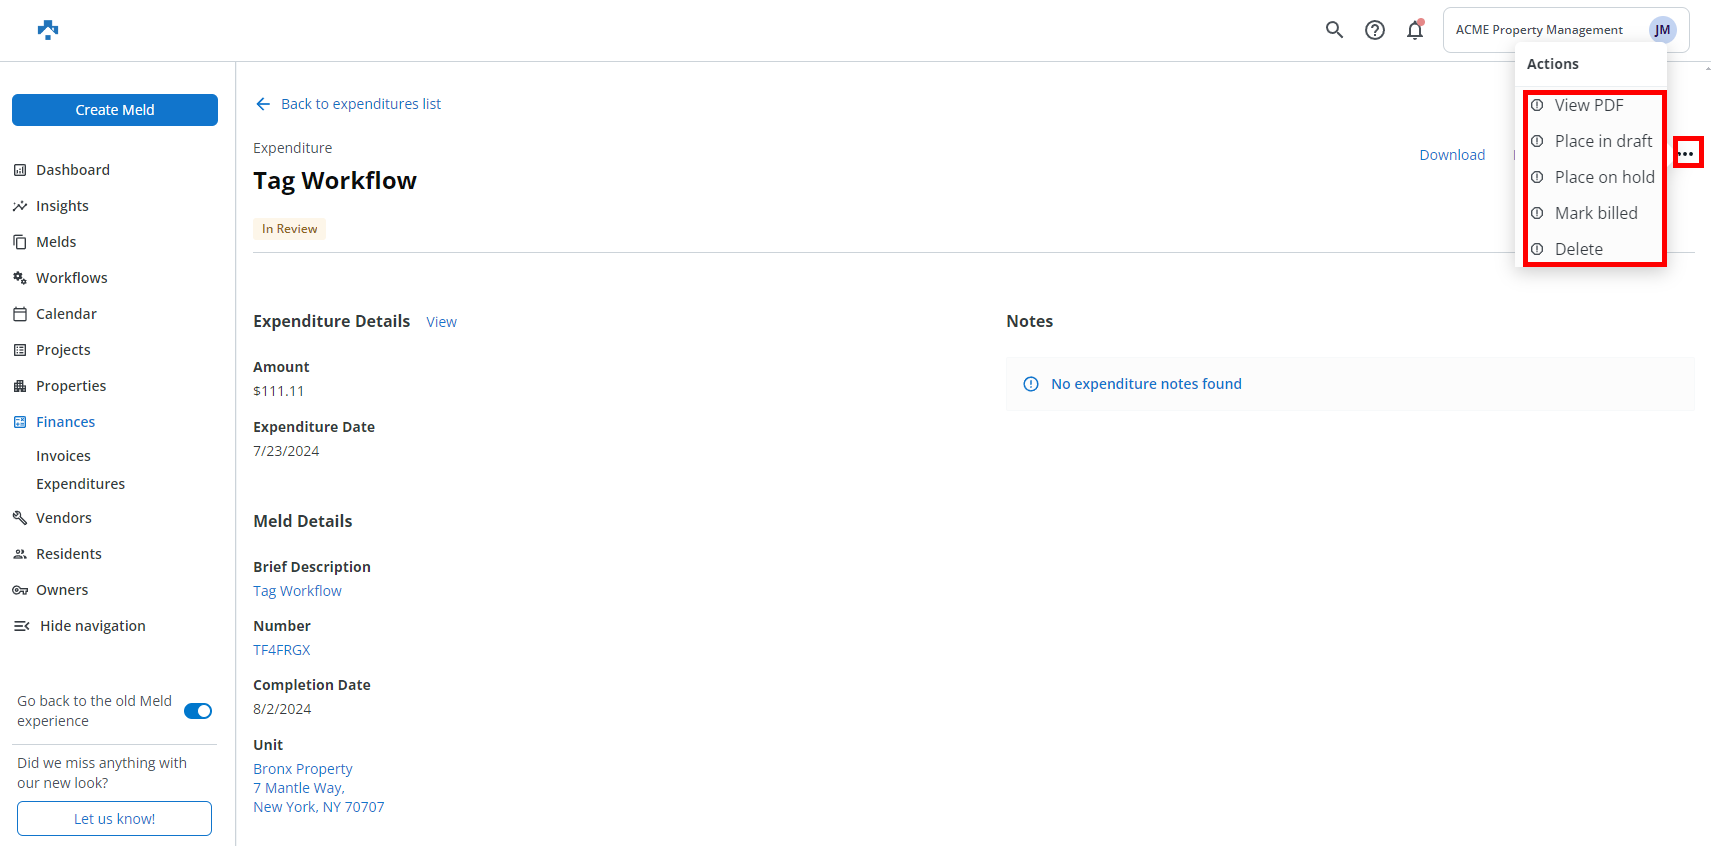
Task: Click the info icon in notes banner
Action: tap(1031, 384)
